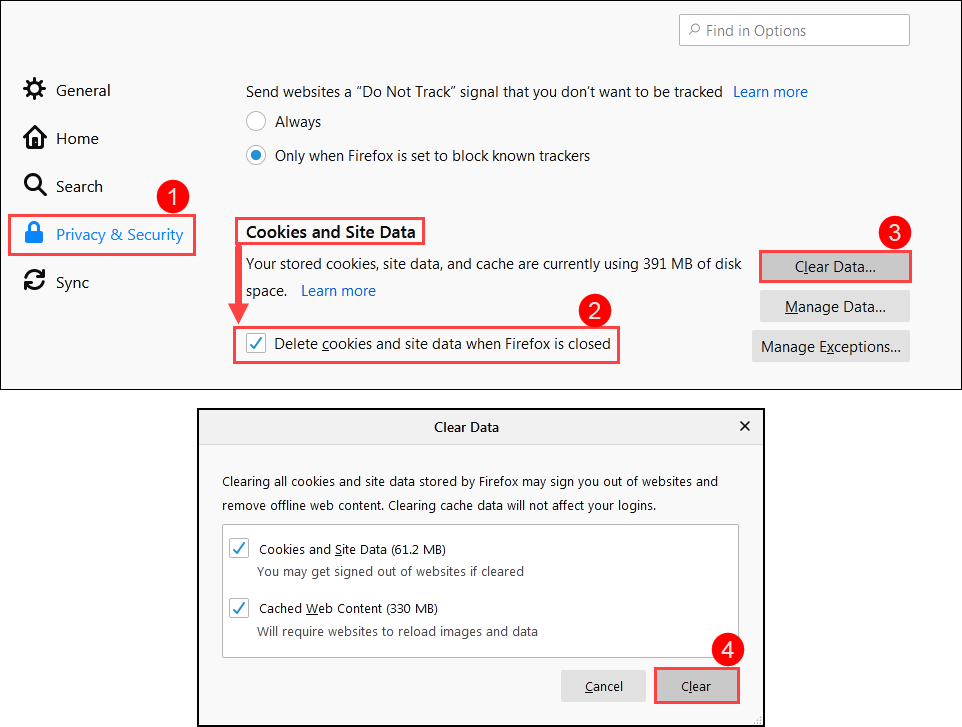Viewport: 962px width, 727px height.
Task: Click Learn more link for Do Not Track
Action: tap(770, 92)
